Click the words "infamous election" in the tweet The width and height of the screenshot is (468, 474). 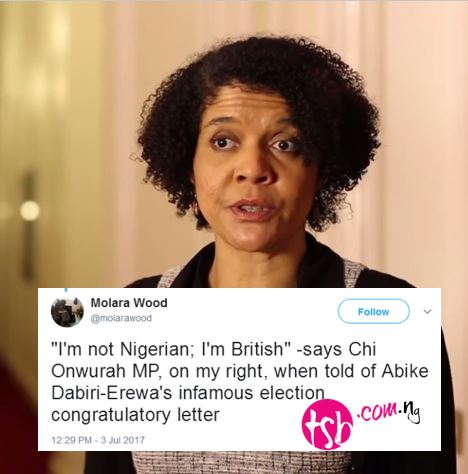251,393
